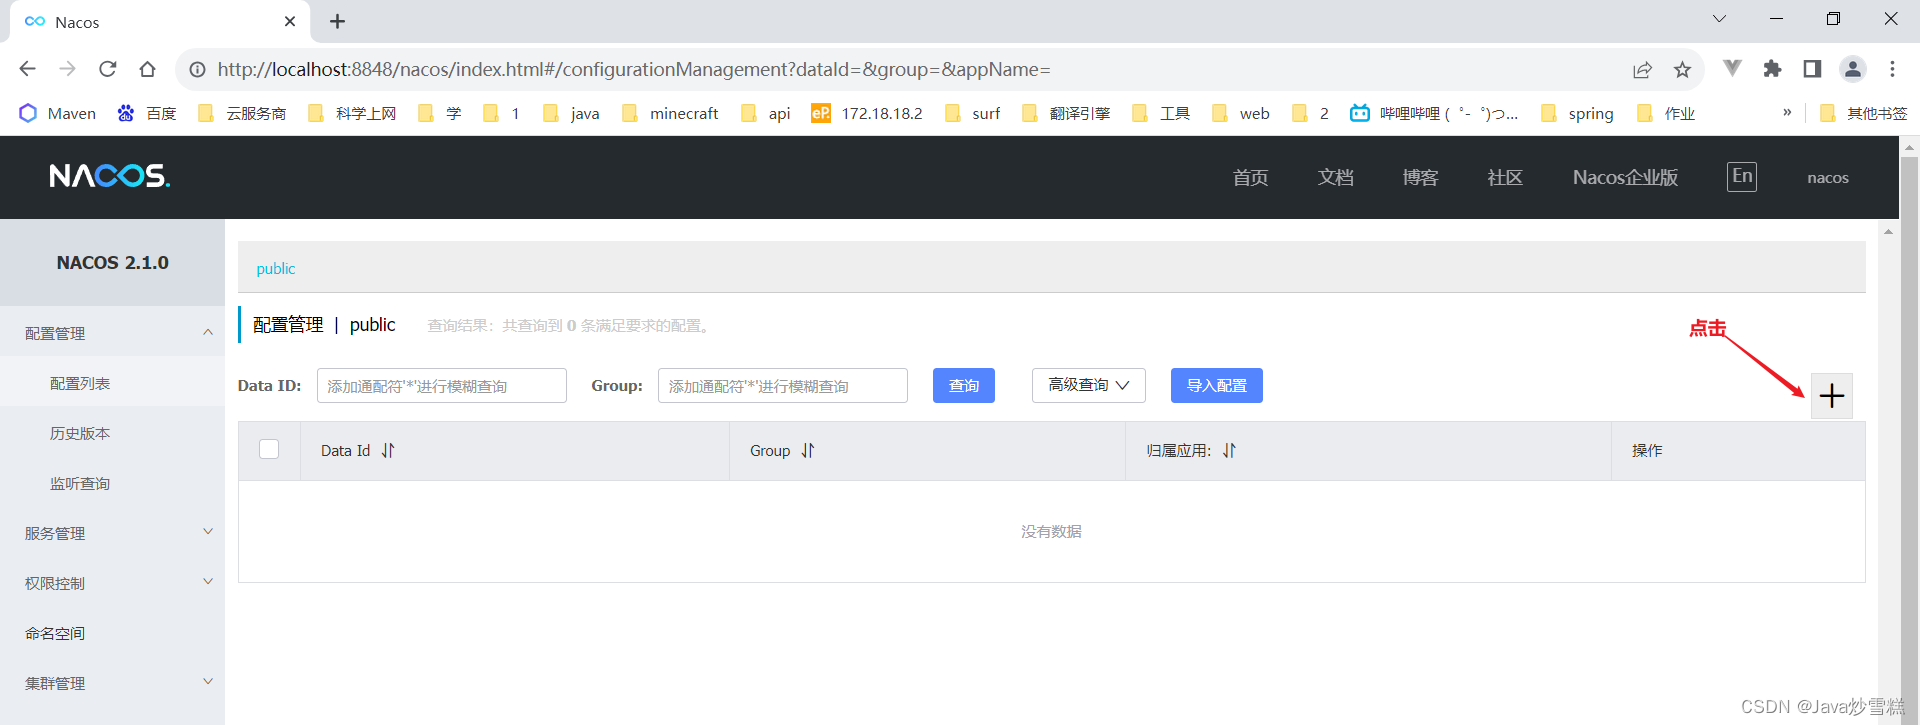The width and height of the screenshot is (1920, 725).
Task: Open 其他书签 bookmarks folder
Action: point(1864,113)
